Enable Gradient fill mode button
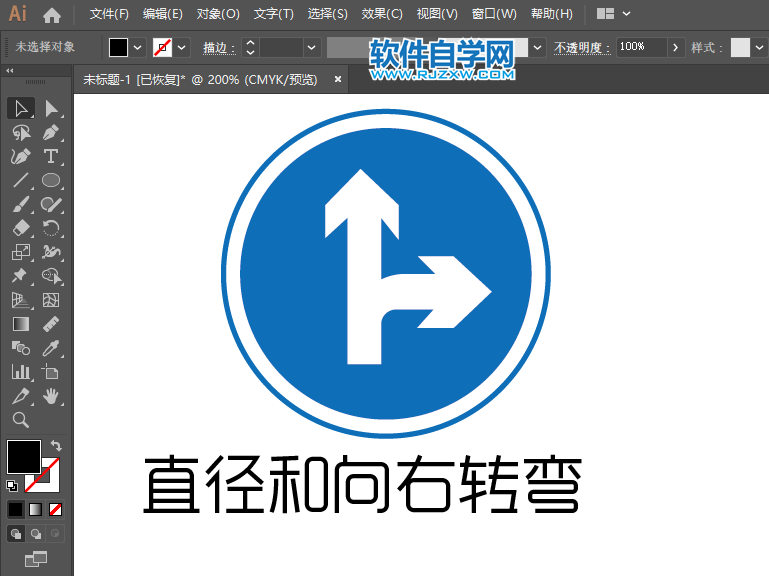Image resolution: width=769 pixels, height=576 pixels. pos(35,509)
